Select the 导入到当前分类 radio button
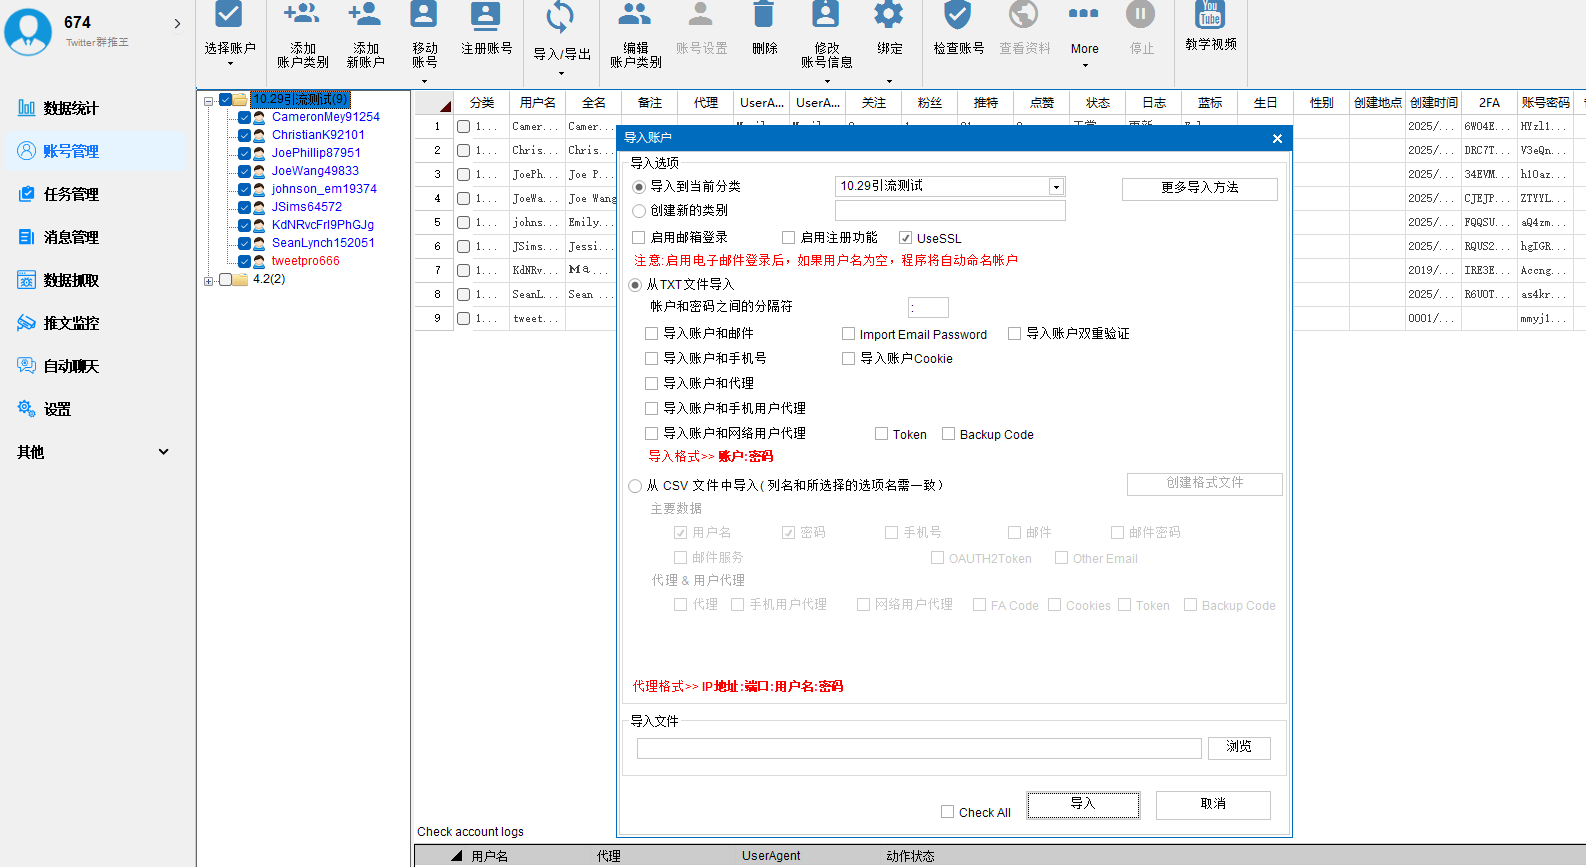Screen dimensions: 1586x867 (639, 187)
